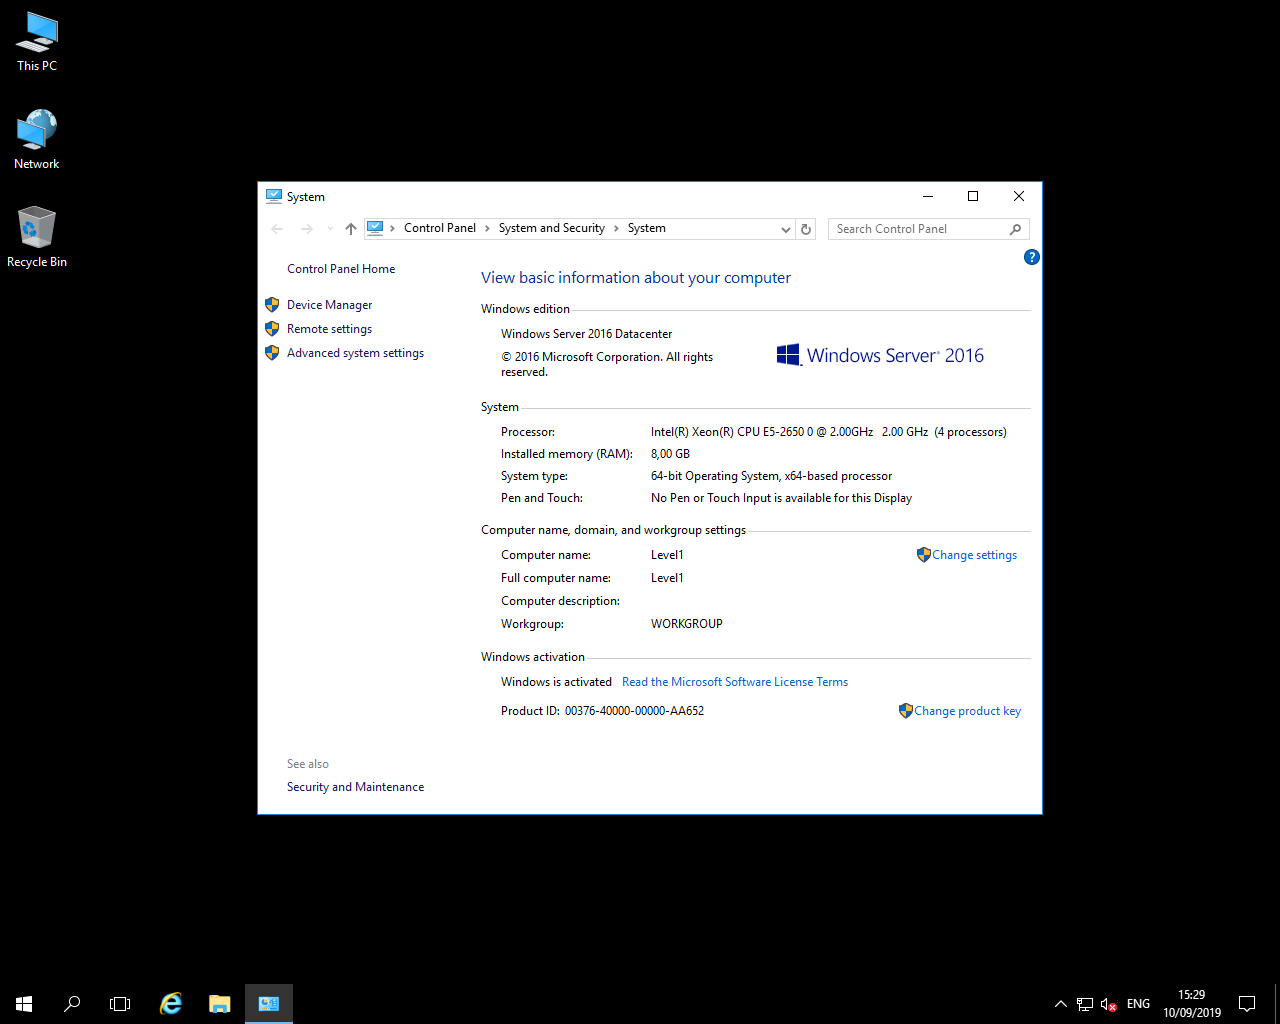The width and height of the screenshot is (1280, 1024).
Task: Show hidden icons with the tray chevron
Action: coord(1060,1003)
